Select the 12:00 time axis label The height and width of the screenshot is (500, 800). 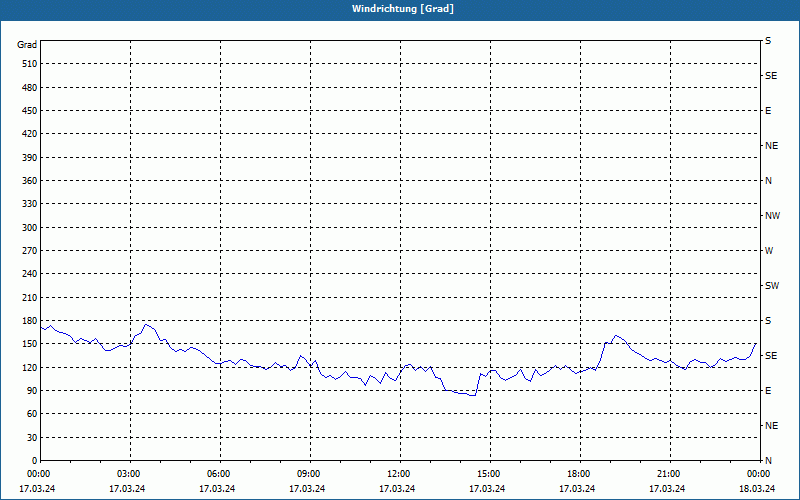coord(398,473)
